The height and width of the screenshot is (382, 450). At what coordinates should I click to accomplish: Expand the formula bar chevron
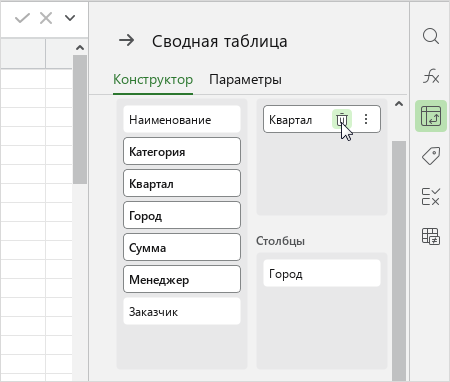tap(70, 18)
